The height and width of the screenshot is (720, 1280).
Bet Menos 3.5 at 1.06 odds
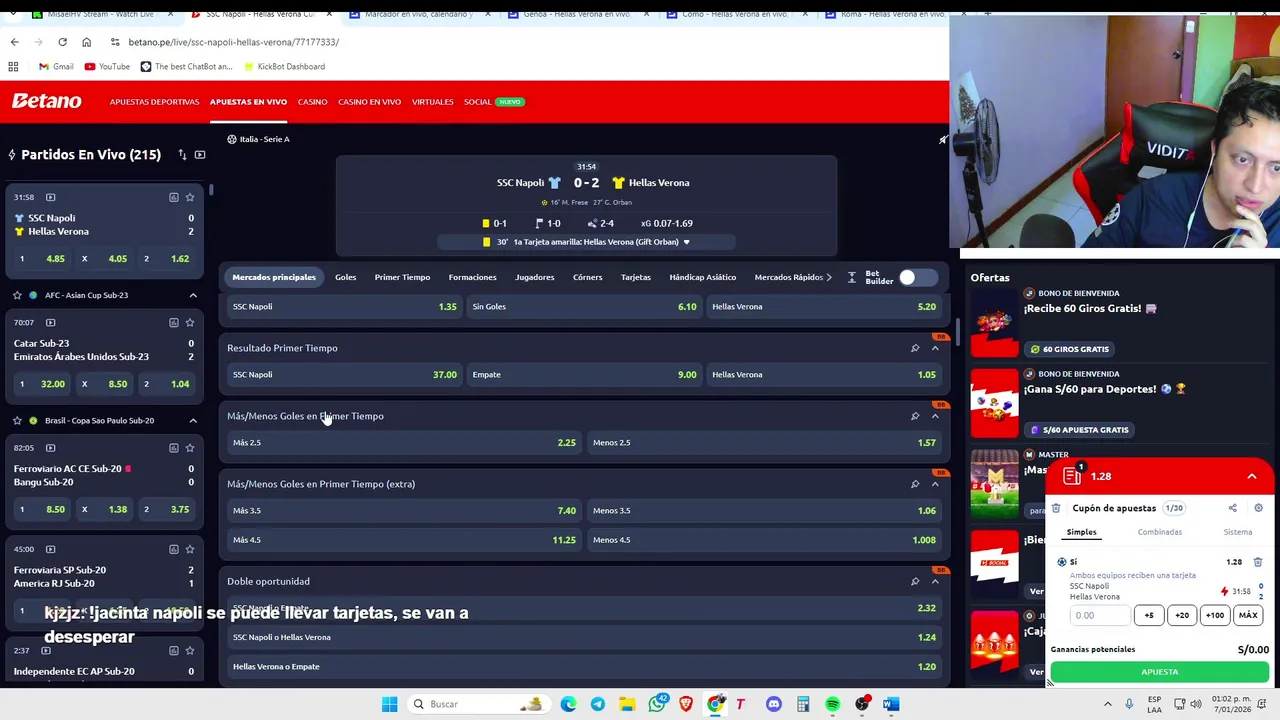point(764,511)
